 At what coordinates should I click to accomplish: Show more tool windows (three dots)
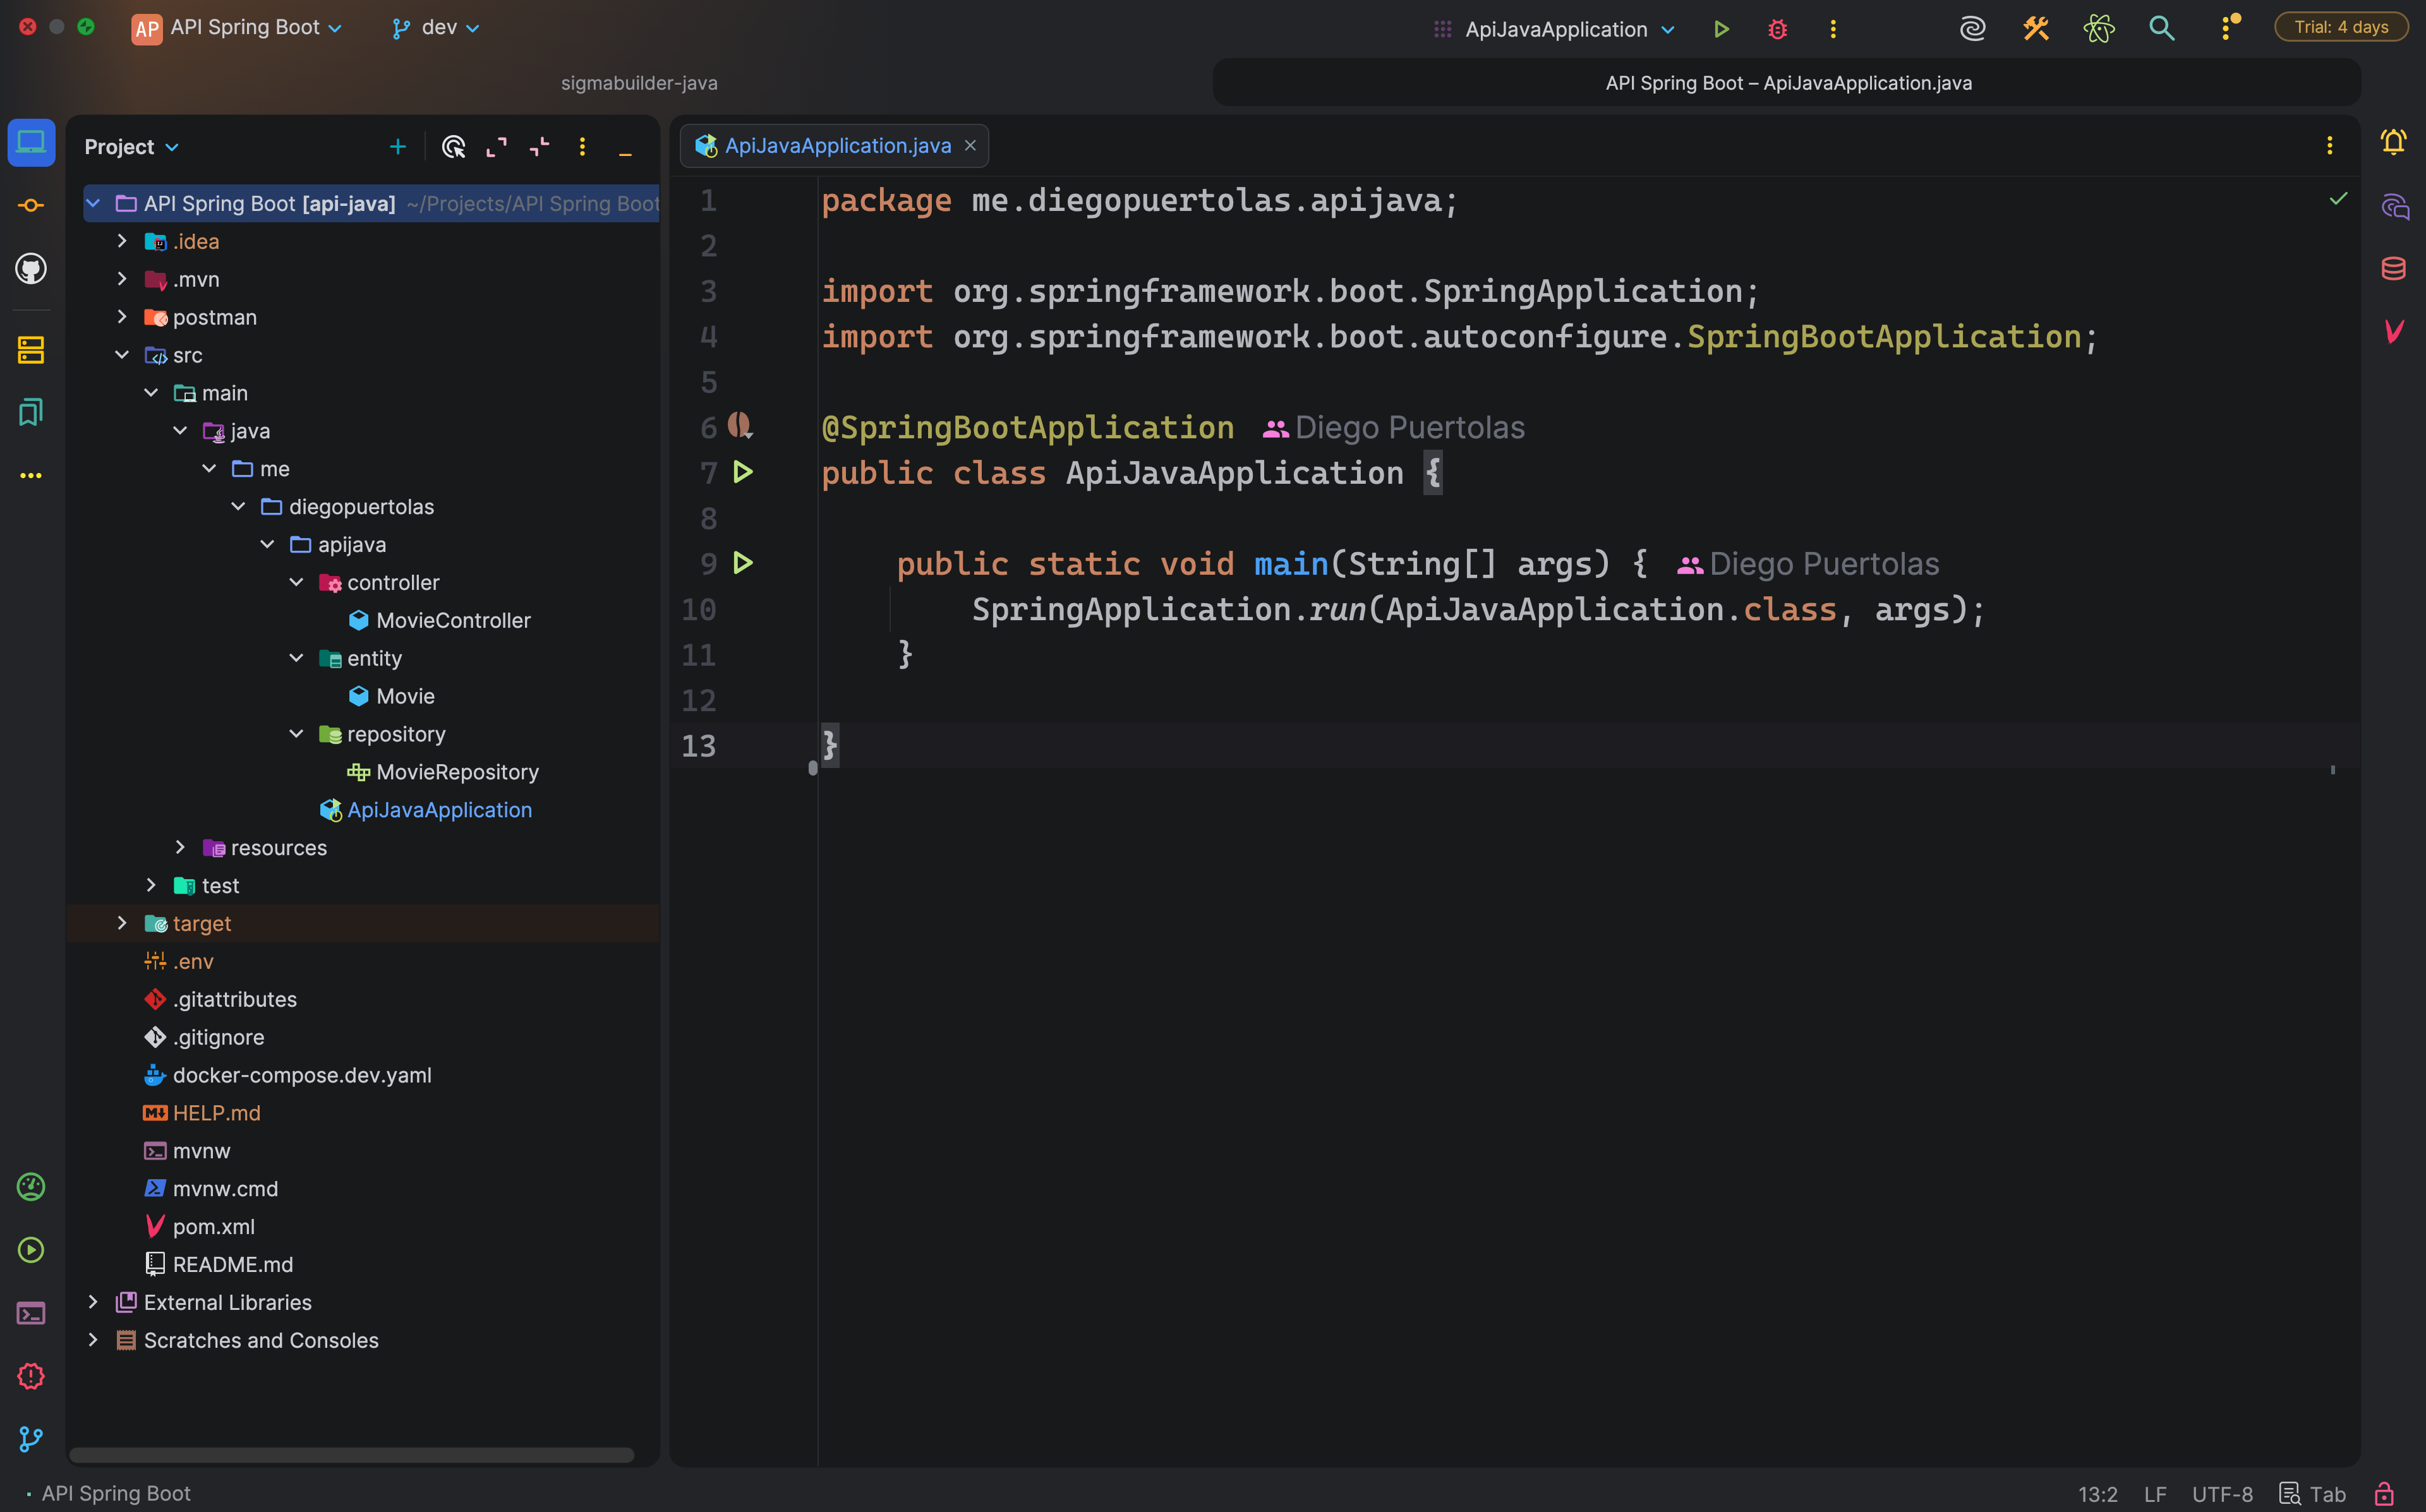pyautogui.click(x=31, y=476)
